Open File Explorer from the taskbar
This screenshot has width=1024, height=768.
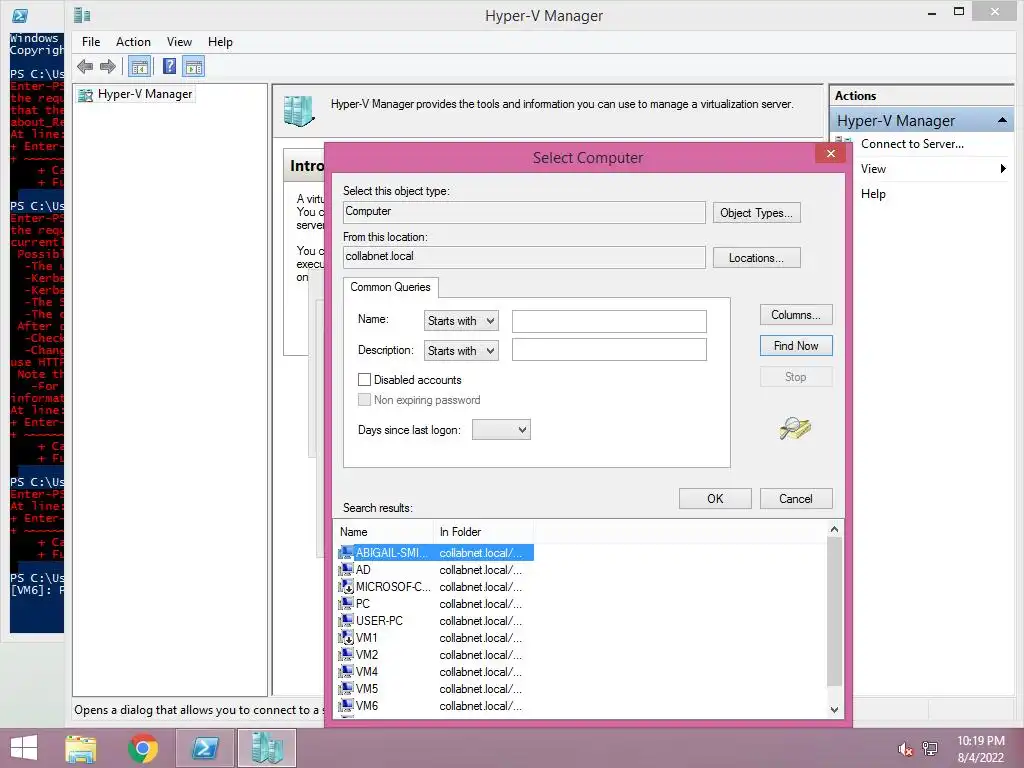[81, 748]
